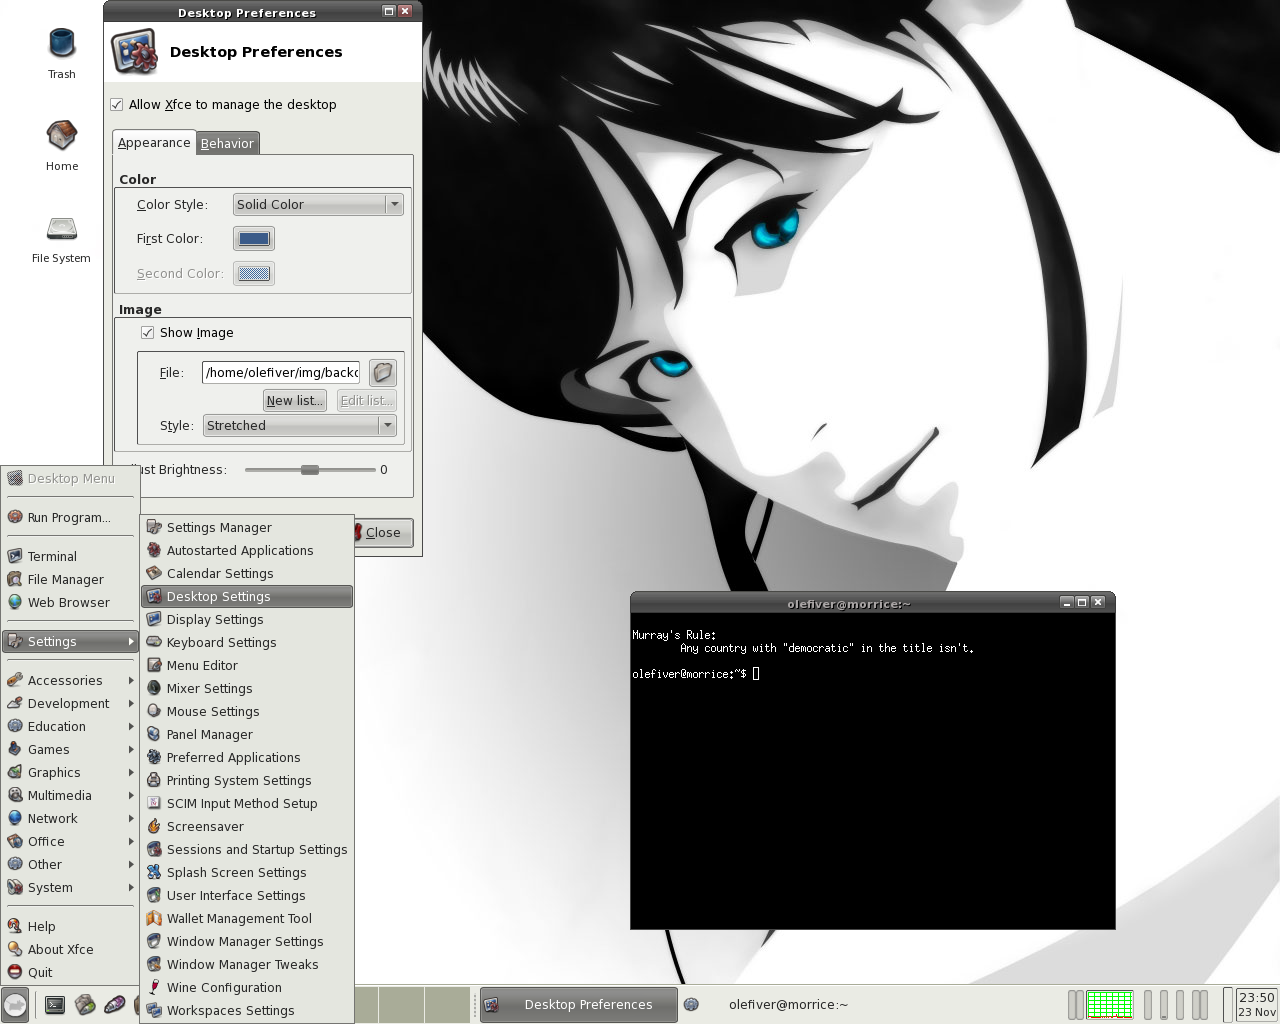Click the Menu Editor icon
This screenshot has height=1024, width=1280.
154,665
